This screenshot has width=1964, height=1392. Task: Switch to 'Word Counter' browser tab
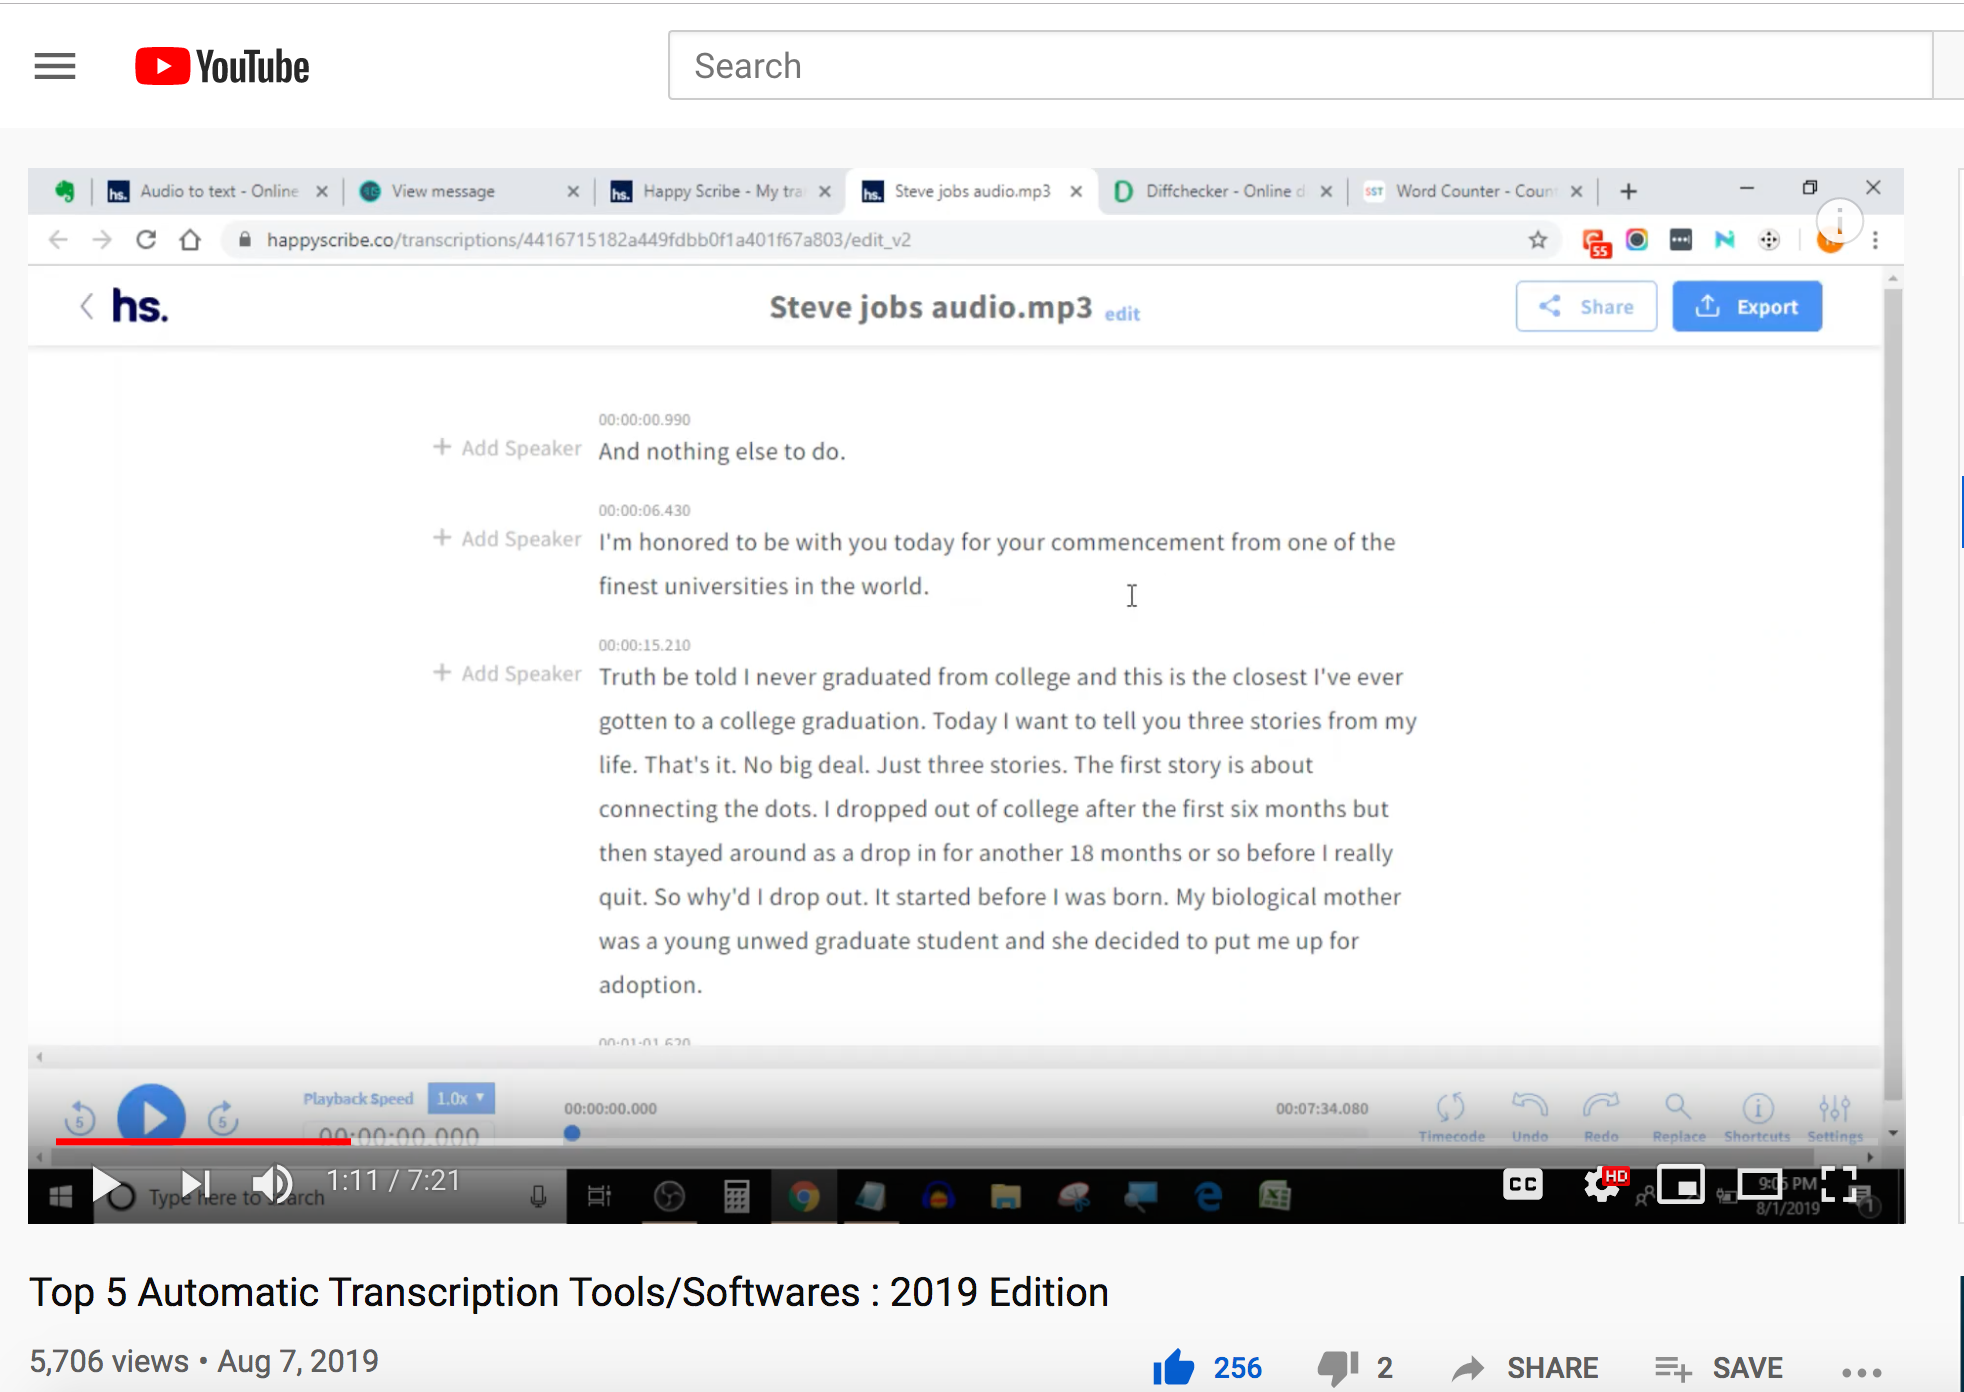pos(1474,191)
